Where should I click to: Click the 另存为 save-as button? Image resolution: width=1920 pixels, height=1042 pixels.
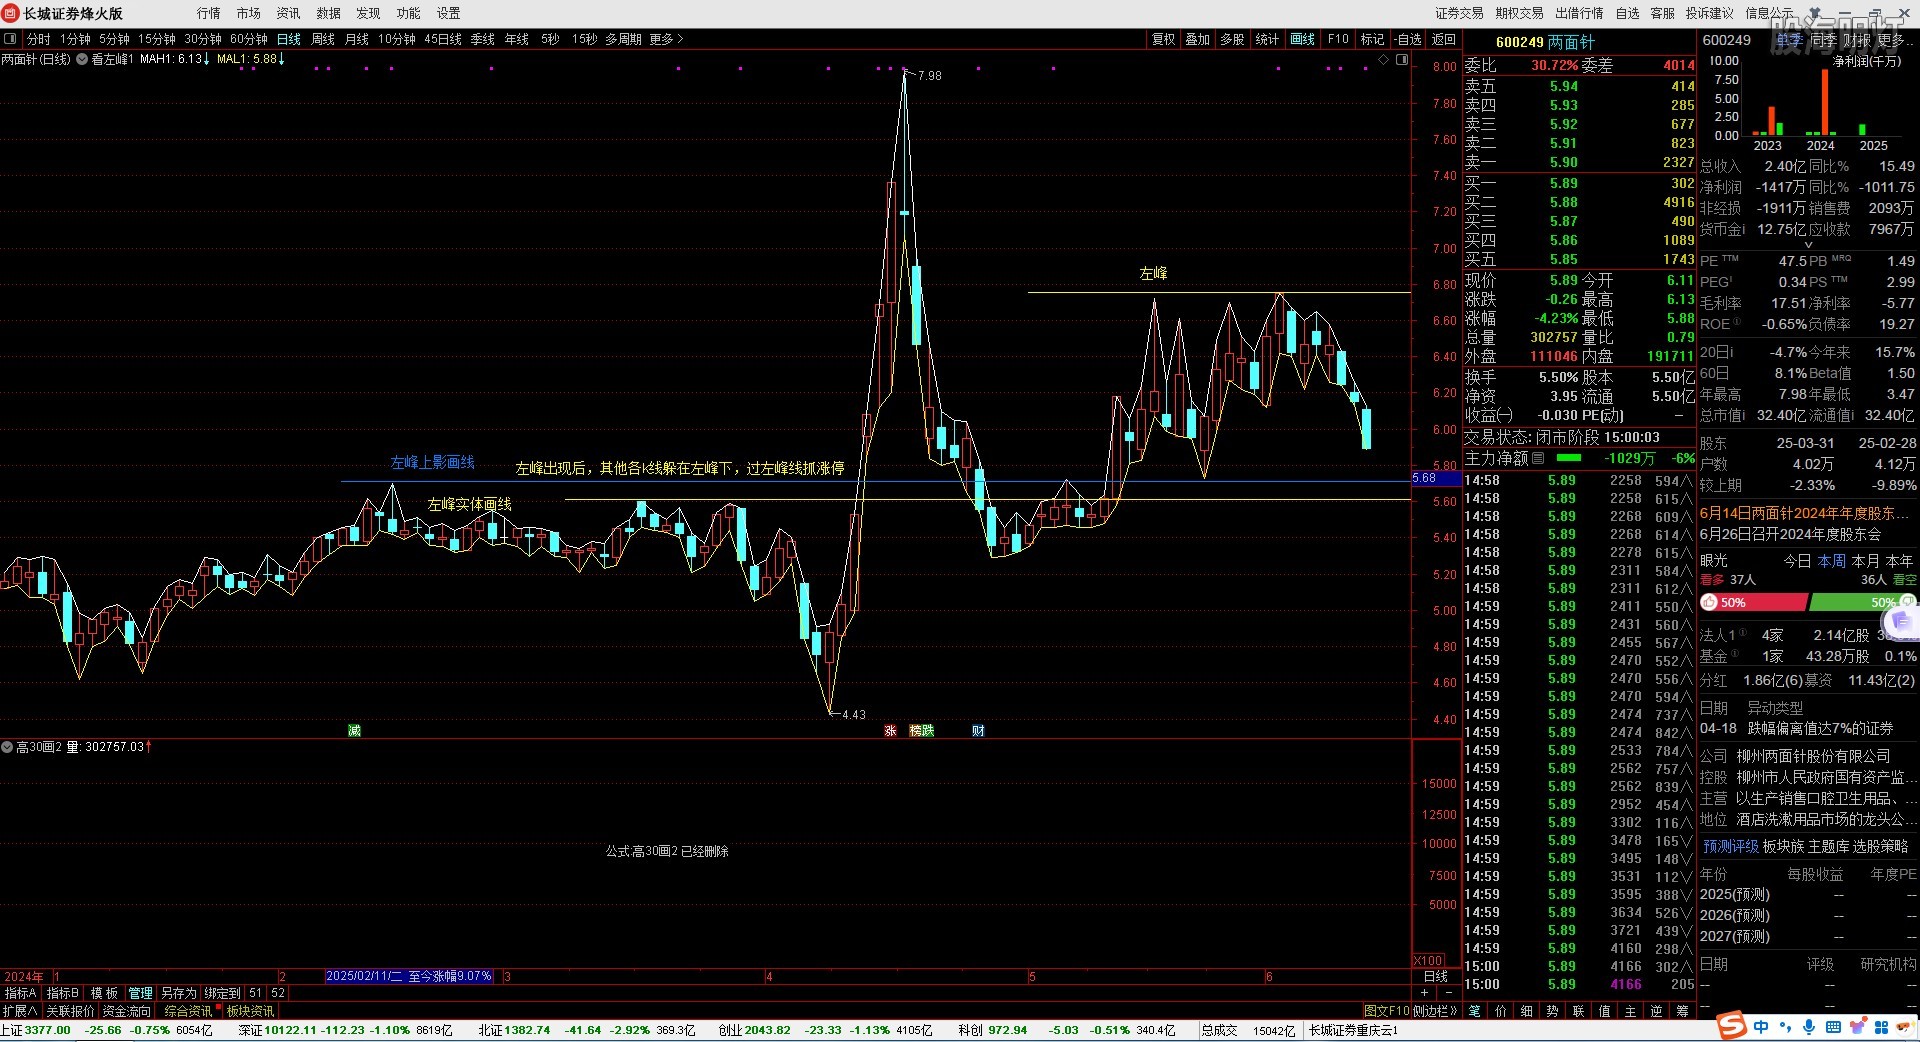[x=179, y=993]
